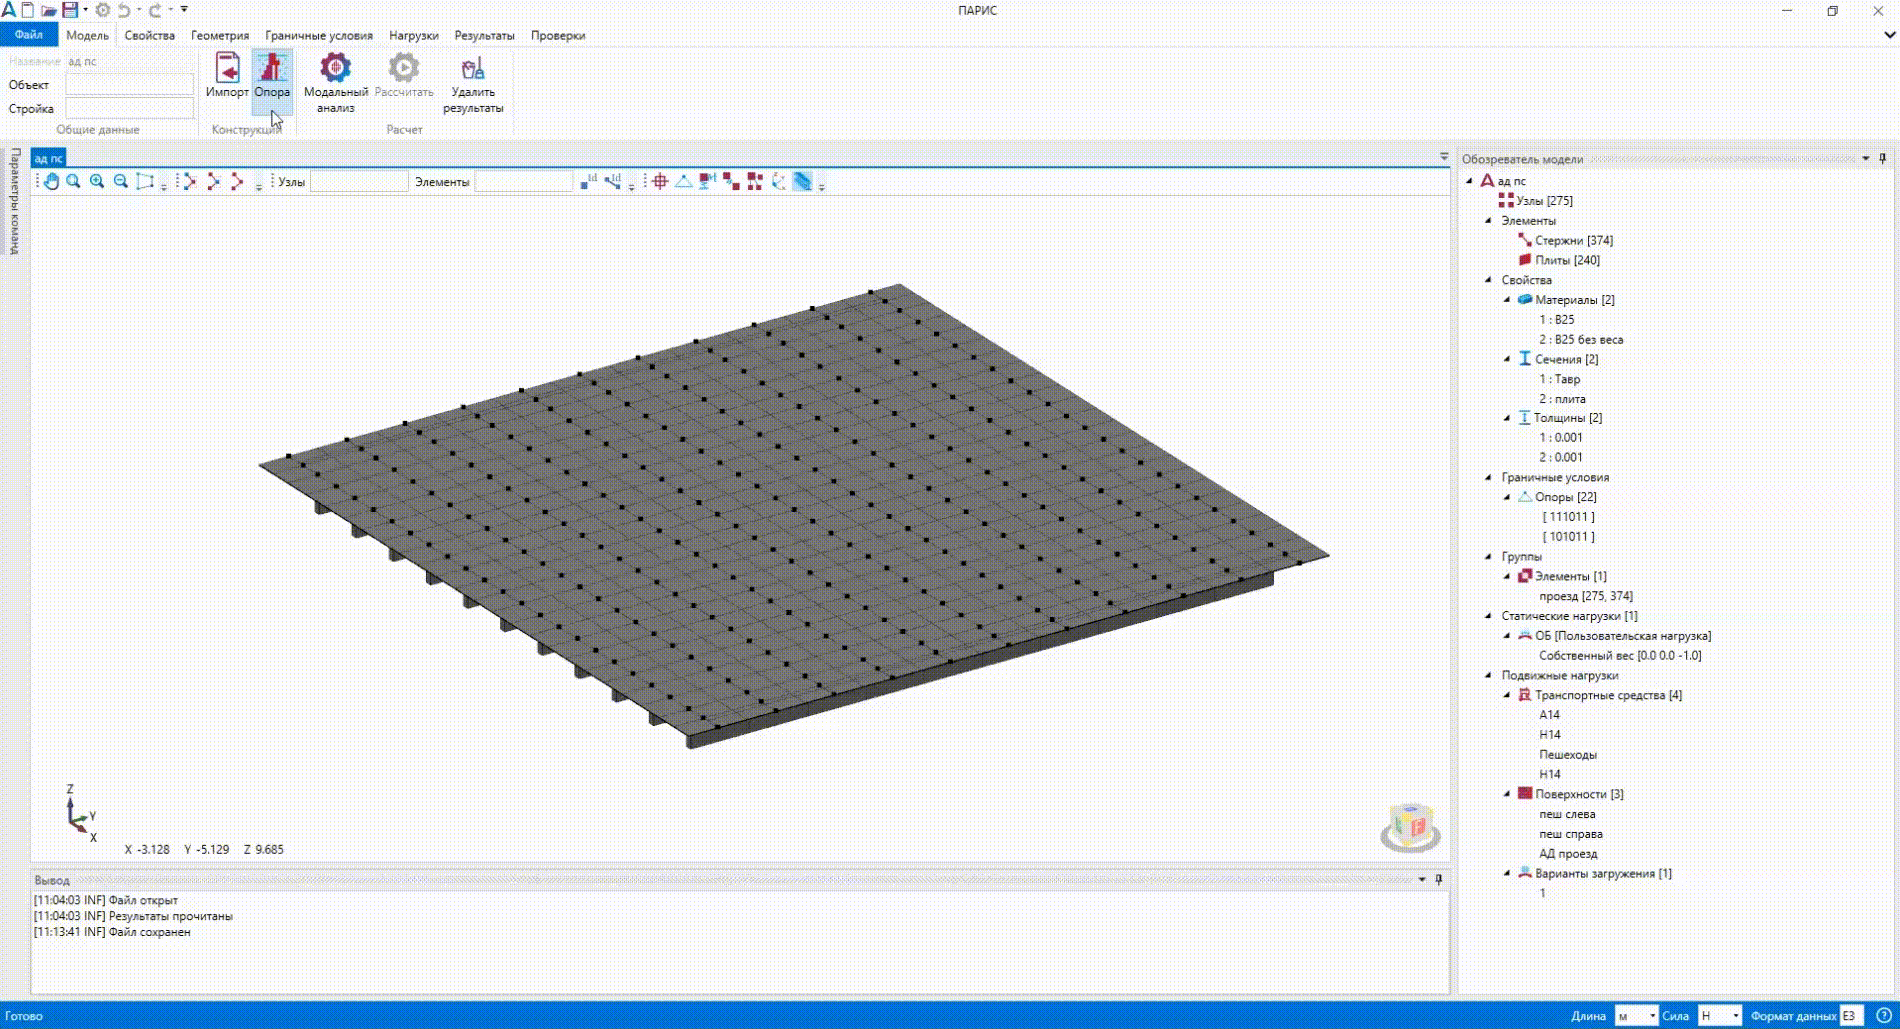Open the Результаты ribbon tab
Image resolution: width=1900 pixels, height=1029 pixels.
click(484, 35)
